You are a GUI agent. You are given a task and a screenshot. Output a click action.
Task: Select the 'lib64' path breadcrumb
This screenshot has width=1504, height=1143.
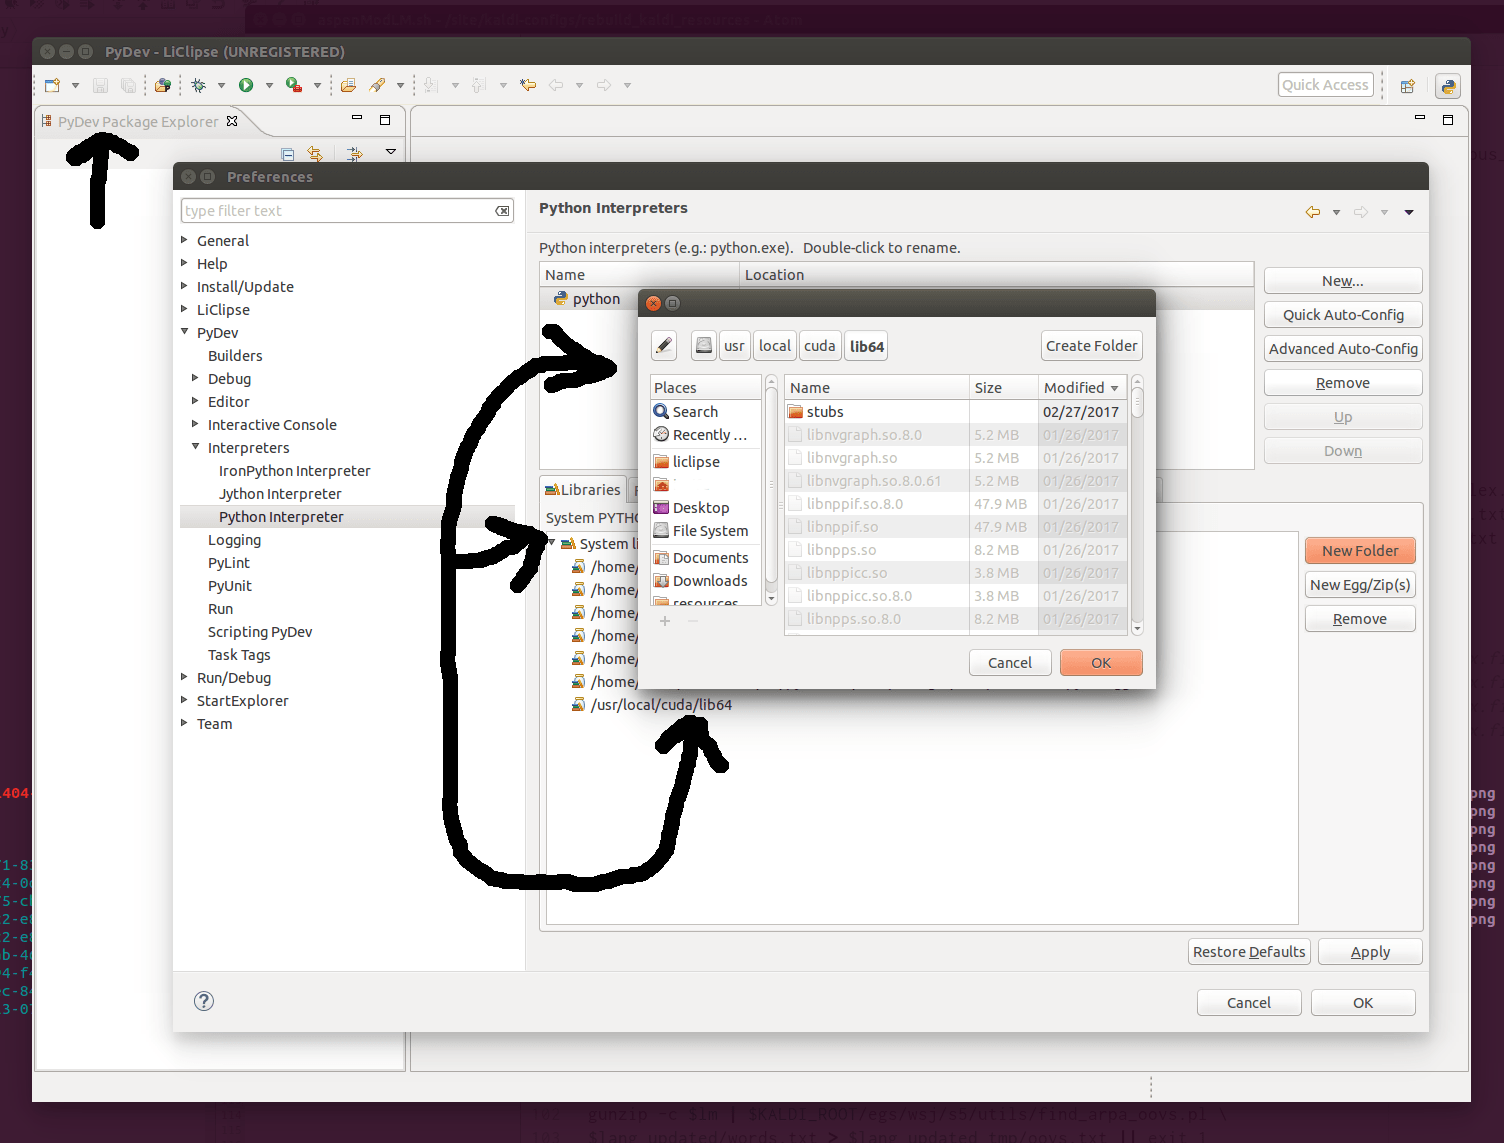coord(867,346)
